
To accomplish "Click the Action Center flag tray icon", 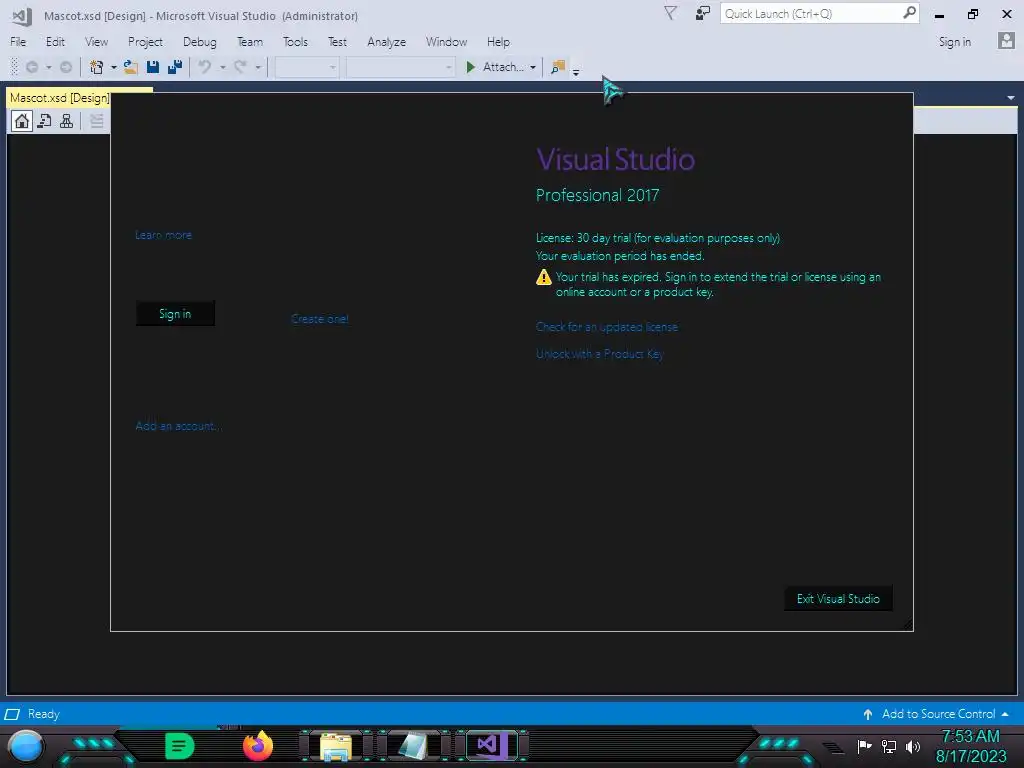I will [x=865, y=746].
